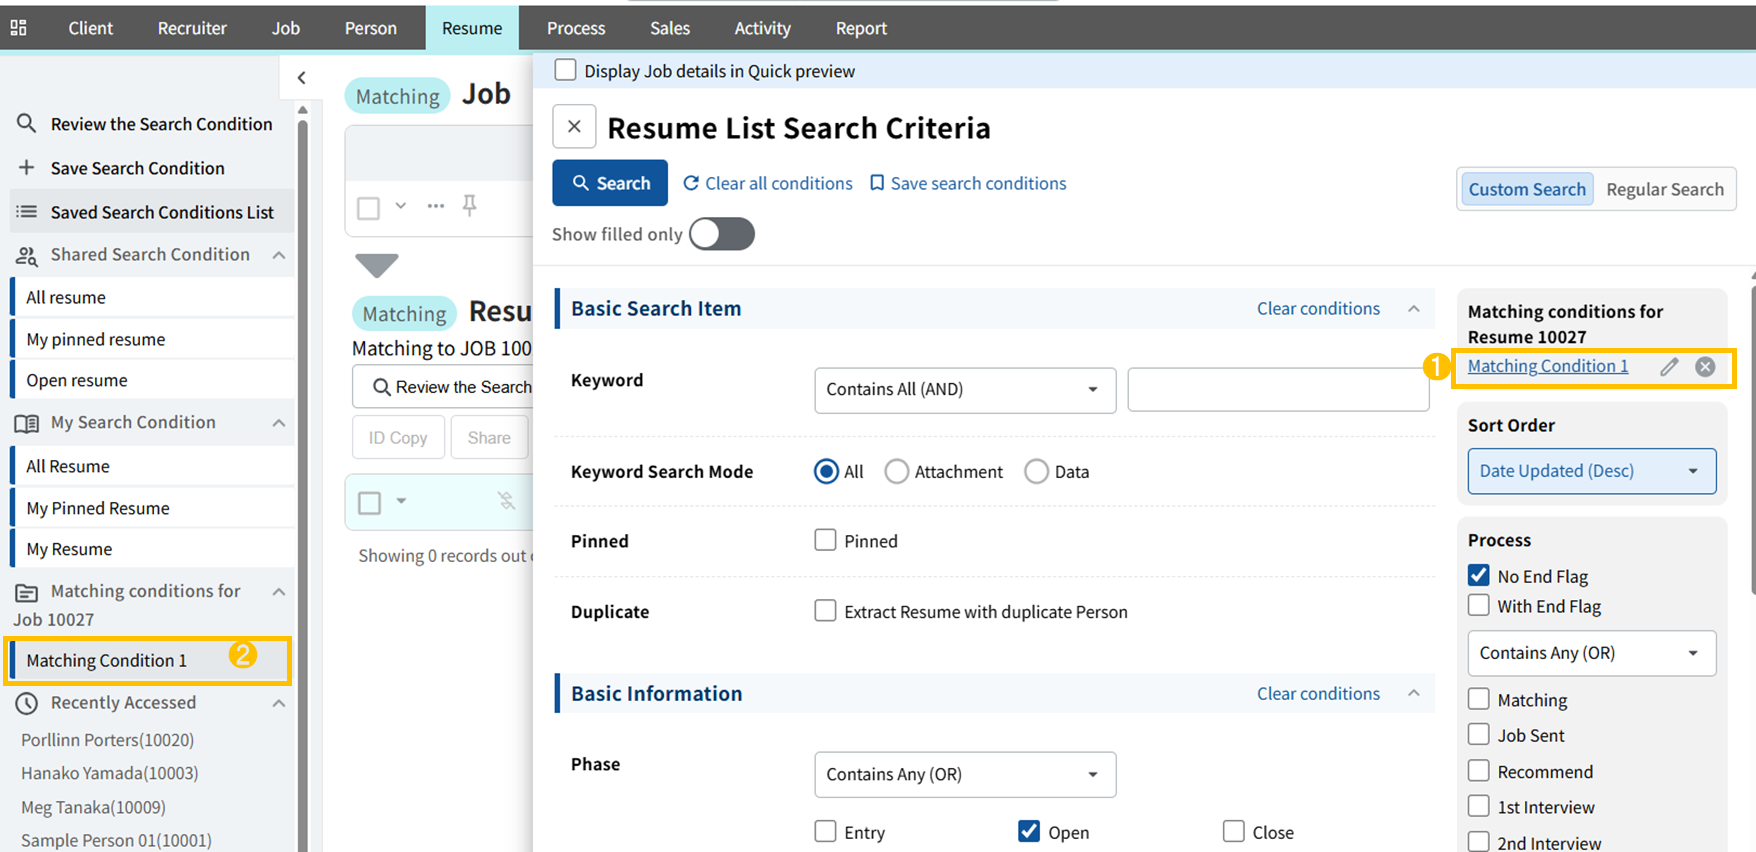1756x852 pixels.
Task: Click the Save search conditions bookmark link
Action: [967, 183]
